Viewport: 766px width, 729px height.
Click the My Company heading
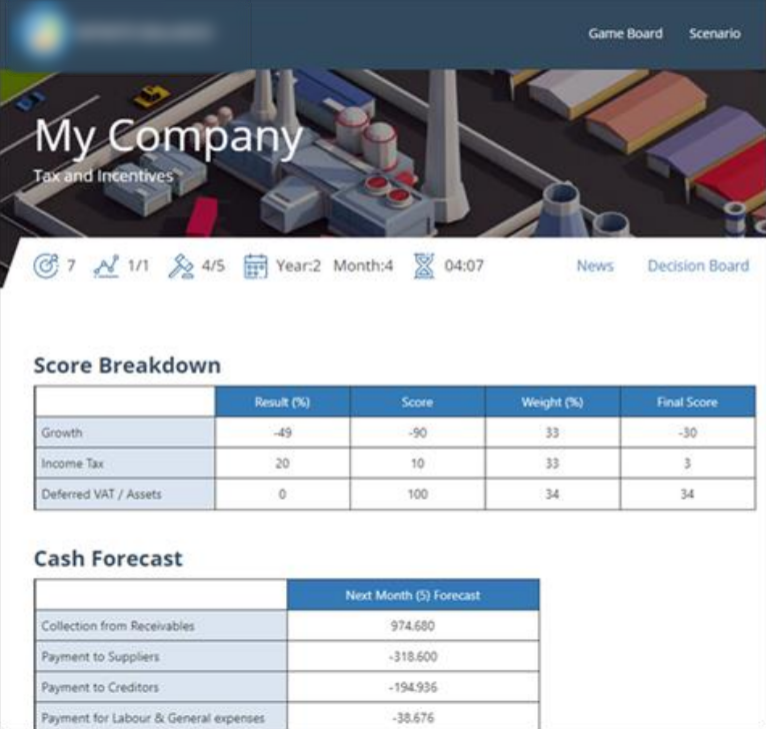point(169,137)
